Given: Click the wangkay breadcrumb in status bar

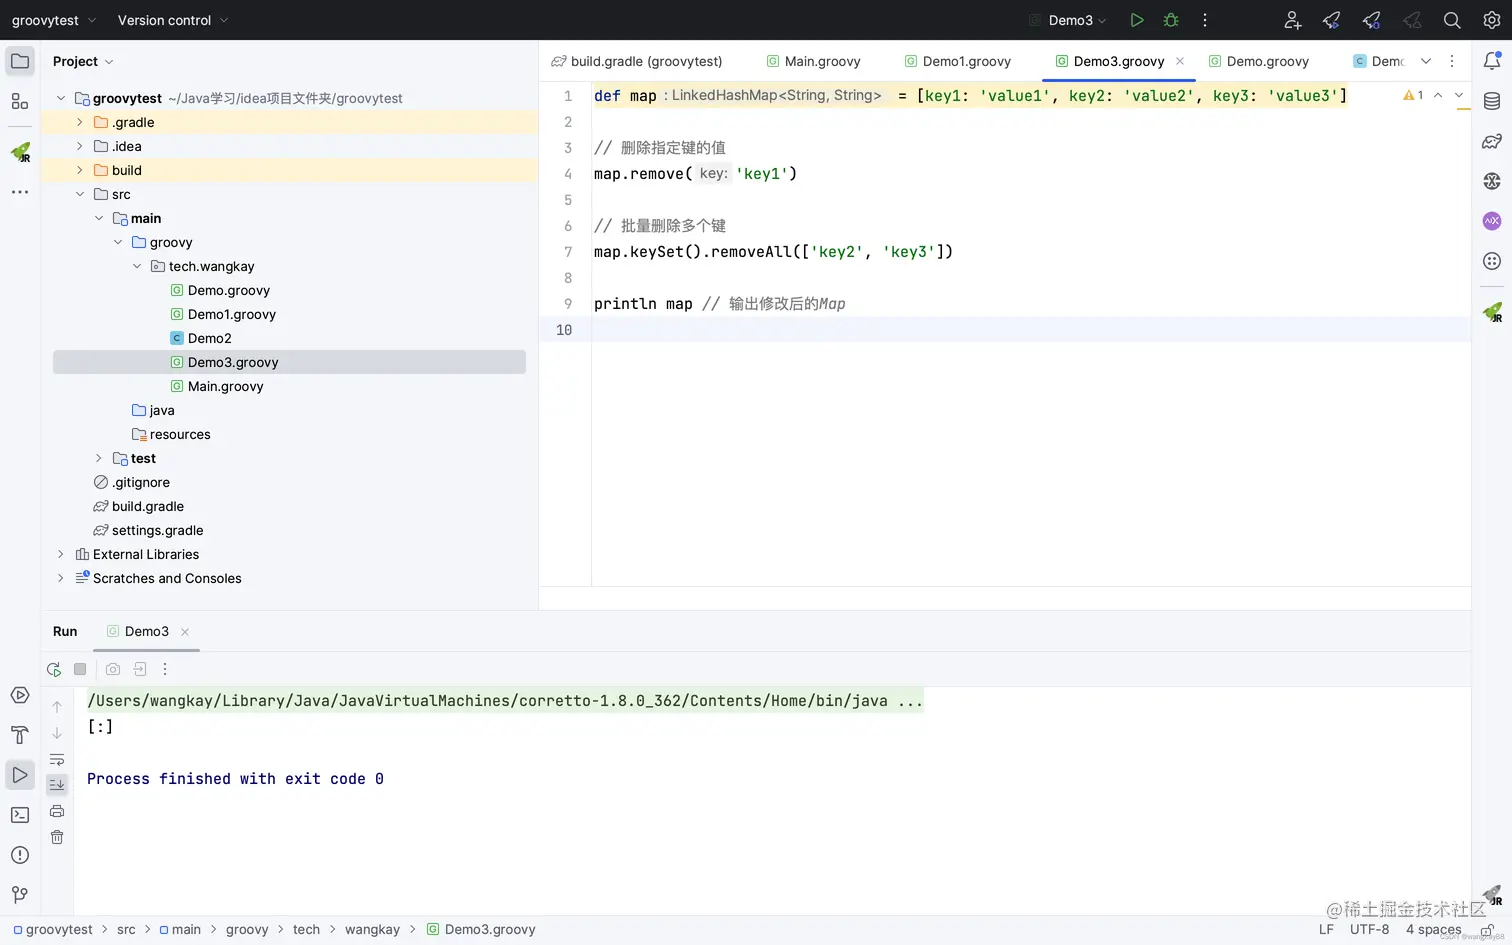Looking at the screenshot, I should (372, 929).
